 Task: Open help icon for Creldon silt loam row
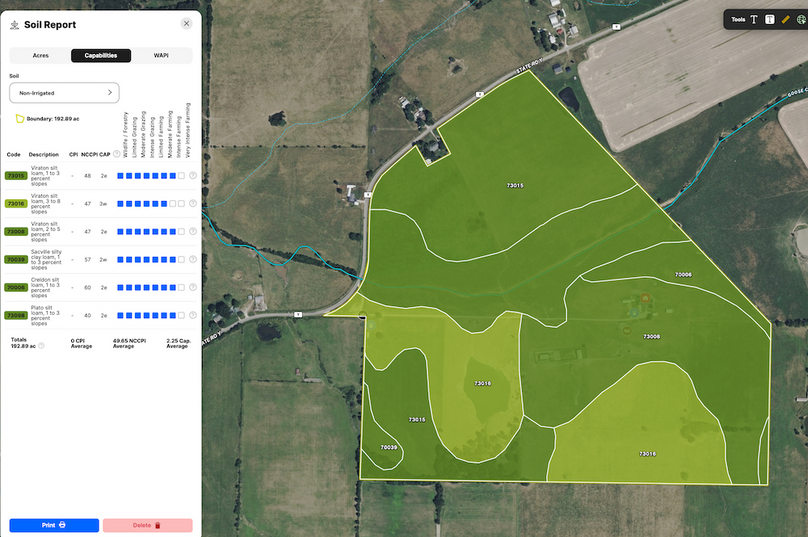tap(193, 287)
